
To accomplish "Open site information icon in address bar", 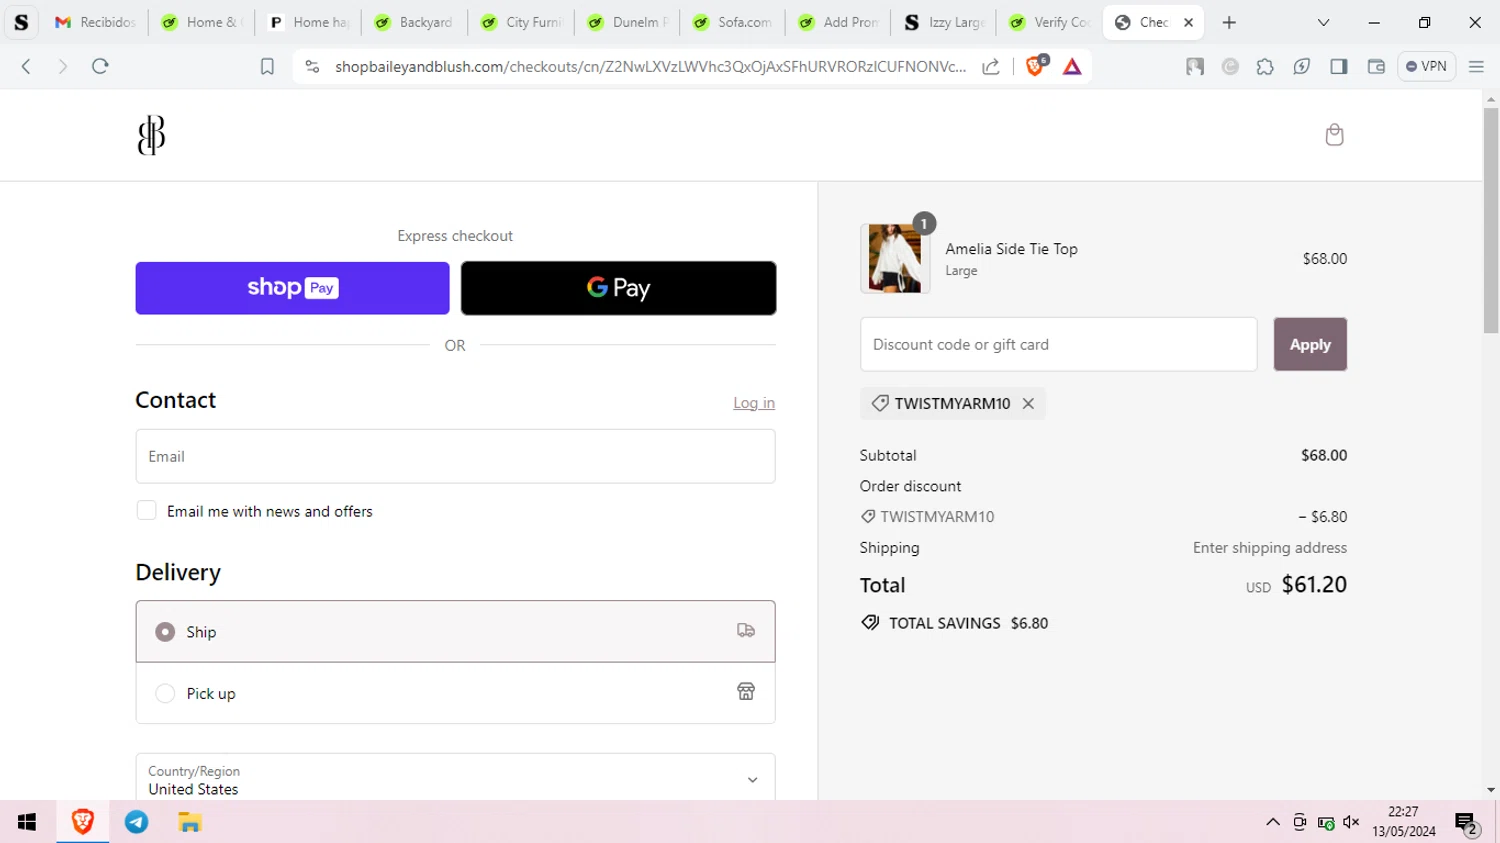I will coord(312,66).
